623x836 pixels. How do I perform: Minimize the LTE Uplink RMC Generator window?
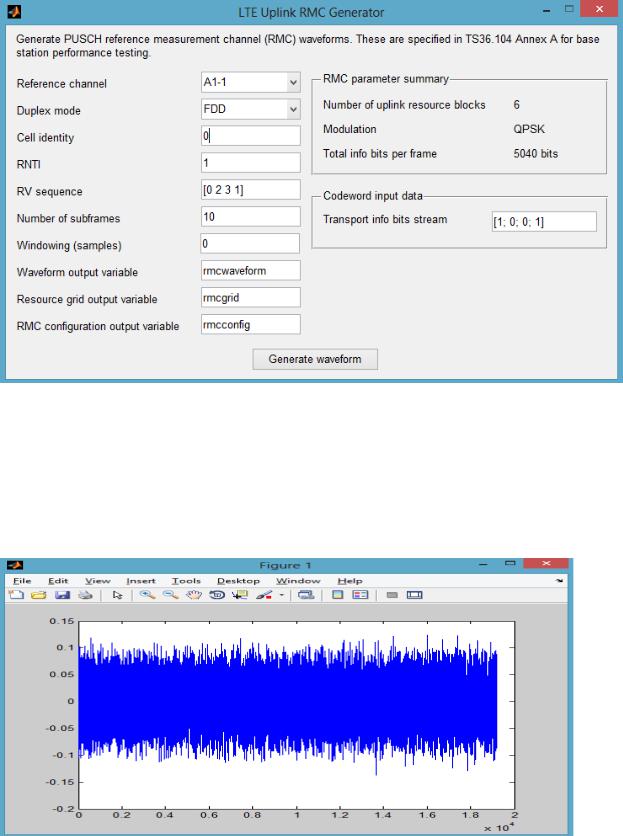(546, 11)
